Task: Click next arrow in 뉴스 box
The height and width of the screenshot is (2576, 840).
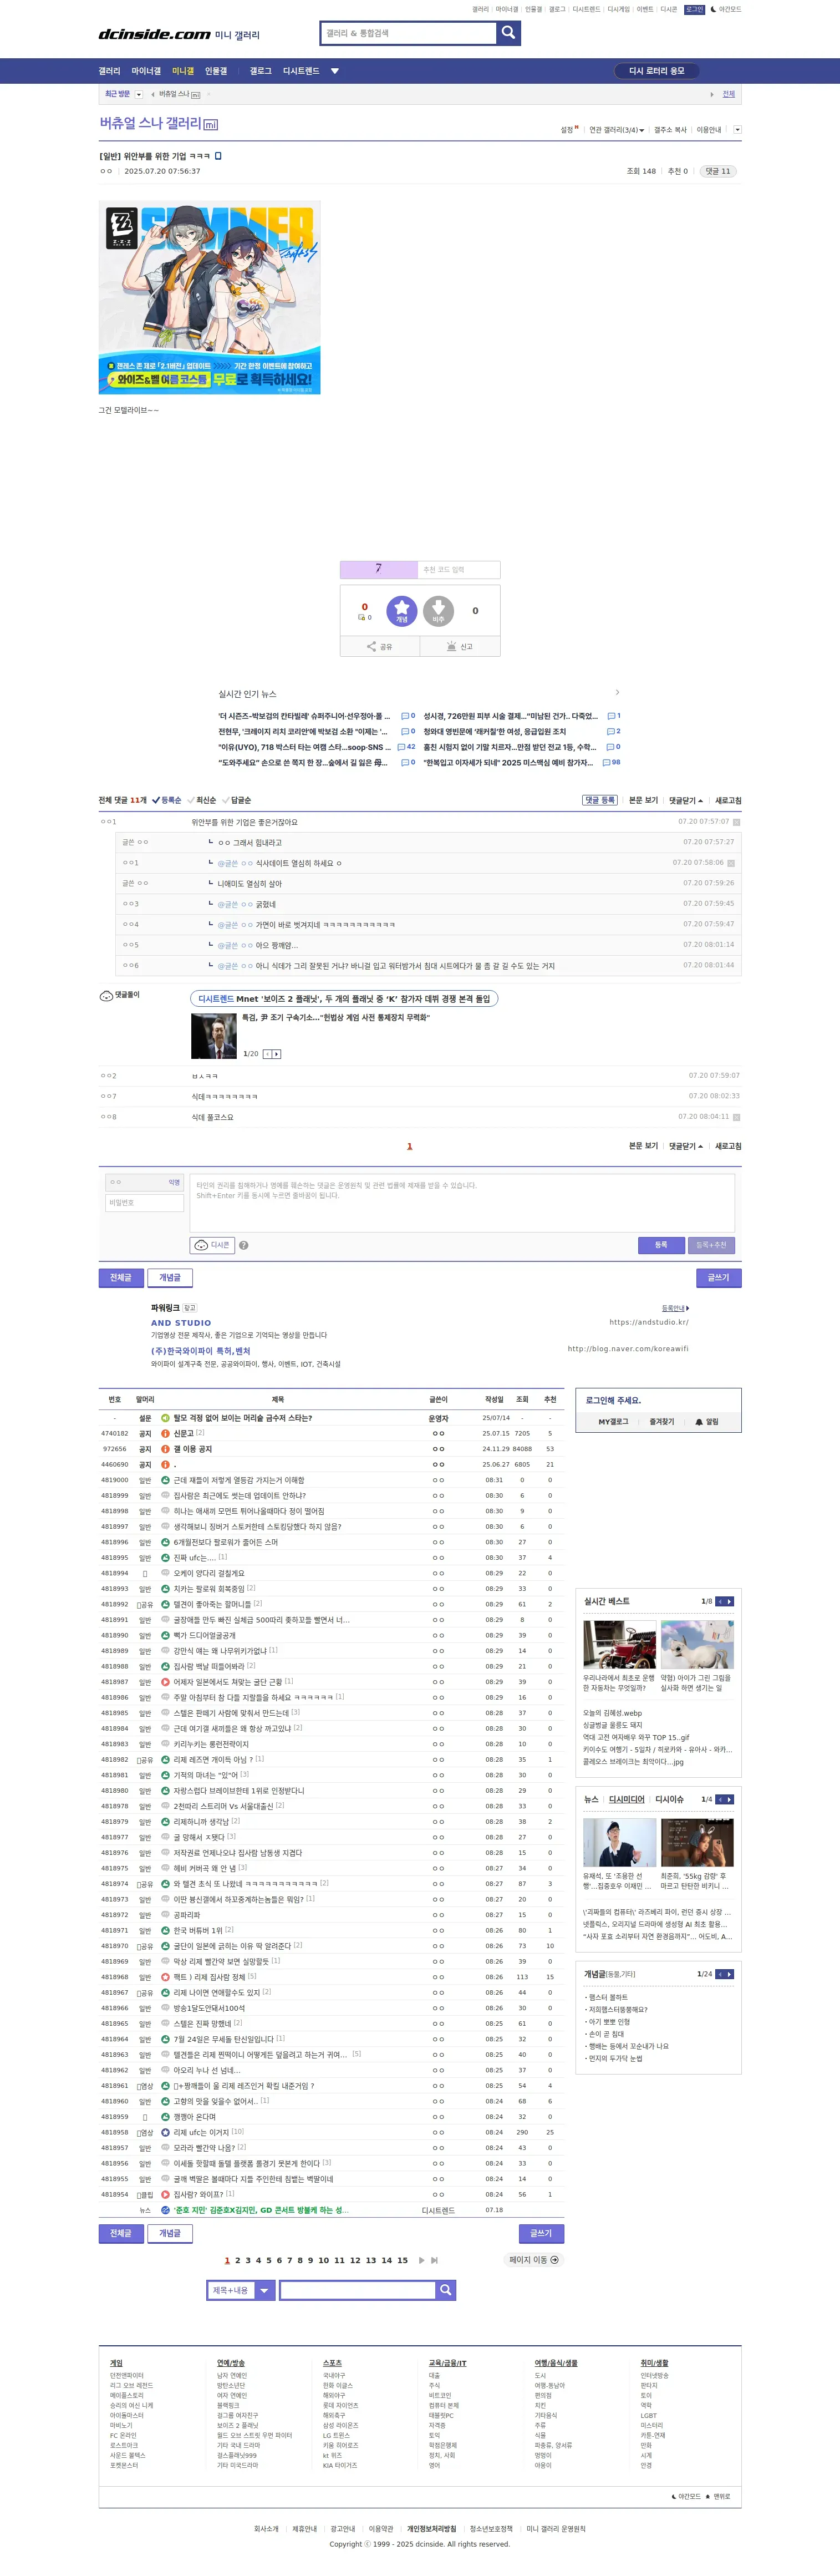Action: coord(730,1799)
